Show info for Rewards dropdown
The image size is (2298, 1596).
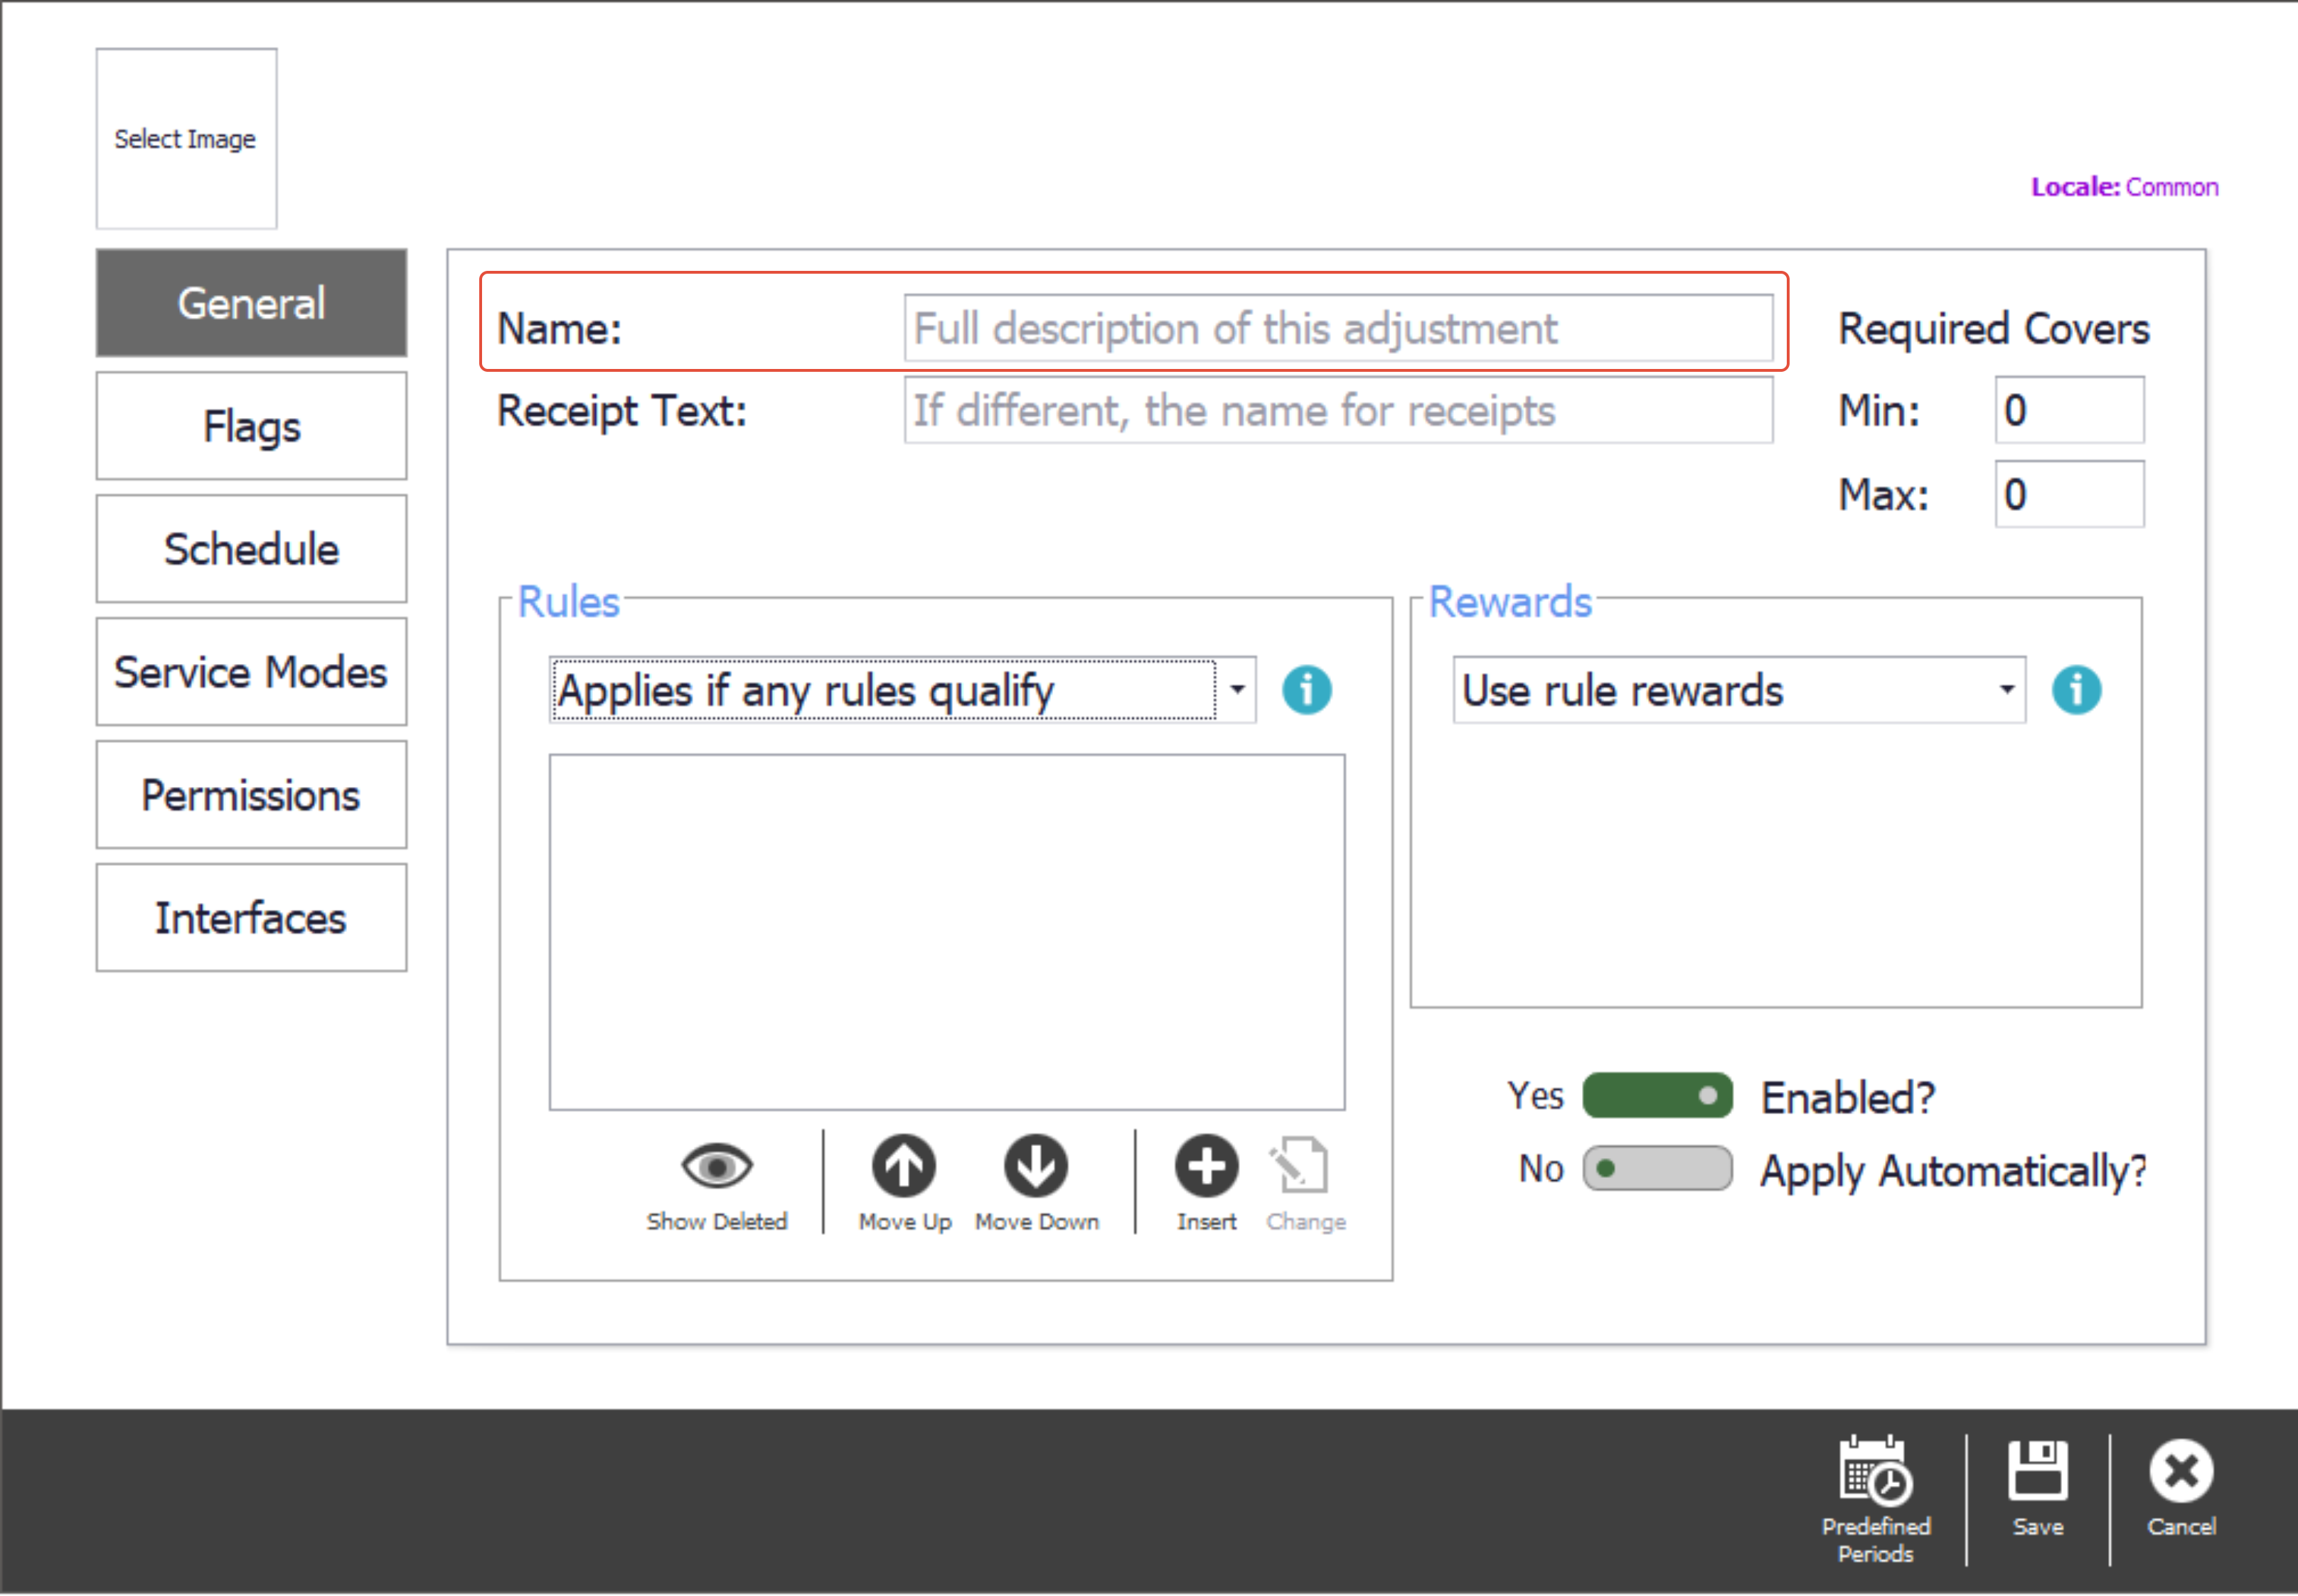click(x=2077, y=690)
